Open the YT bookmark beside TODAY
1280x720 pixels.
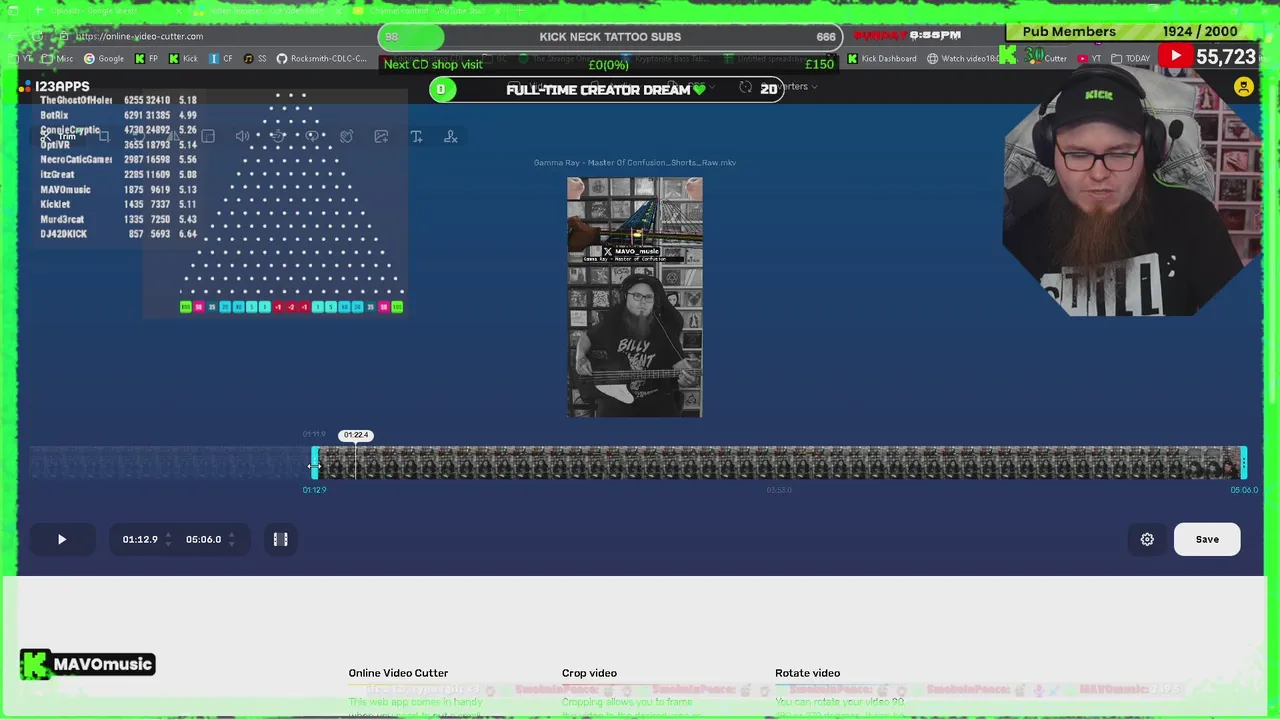(1091, 59)
